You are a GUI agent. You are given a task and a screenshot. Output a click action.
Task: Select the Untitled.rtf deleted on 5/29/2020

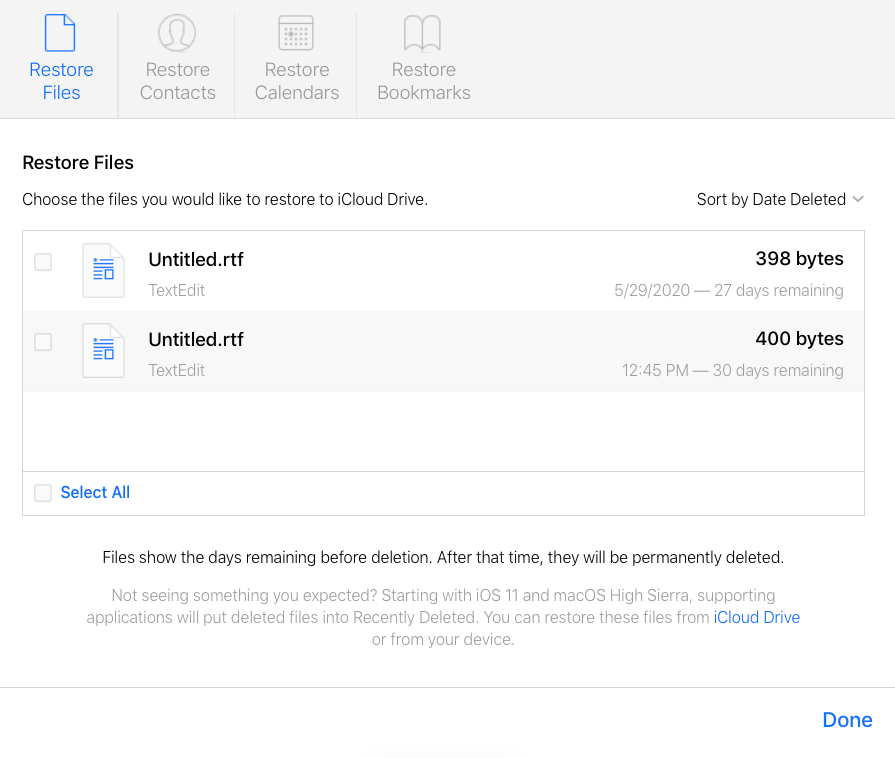[x=196, y=260]
